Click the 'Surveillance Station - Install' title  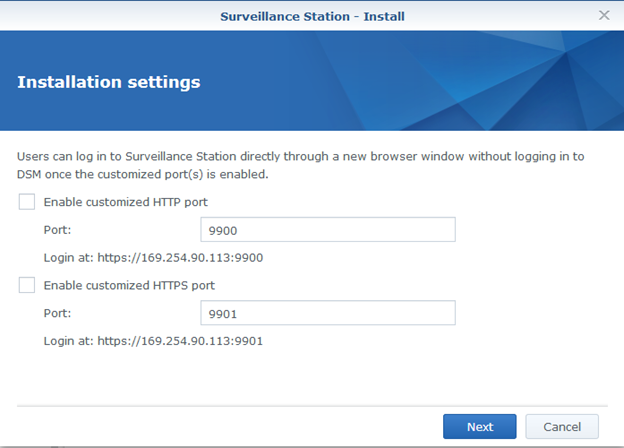coord(312,16)
